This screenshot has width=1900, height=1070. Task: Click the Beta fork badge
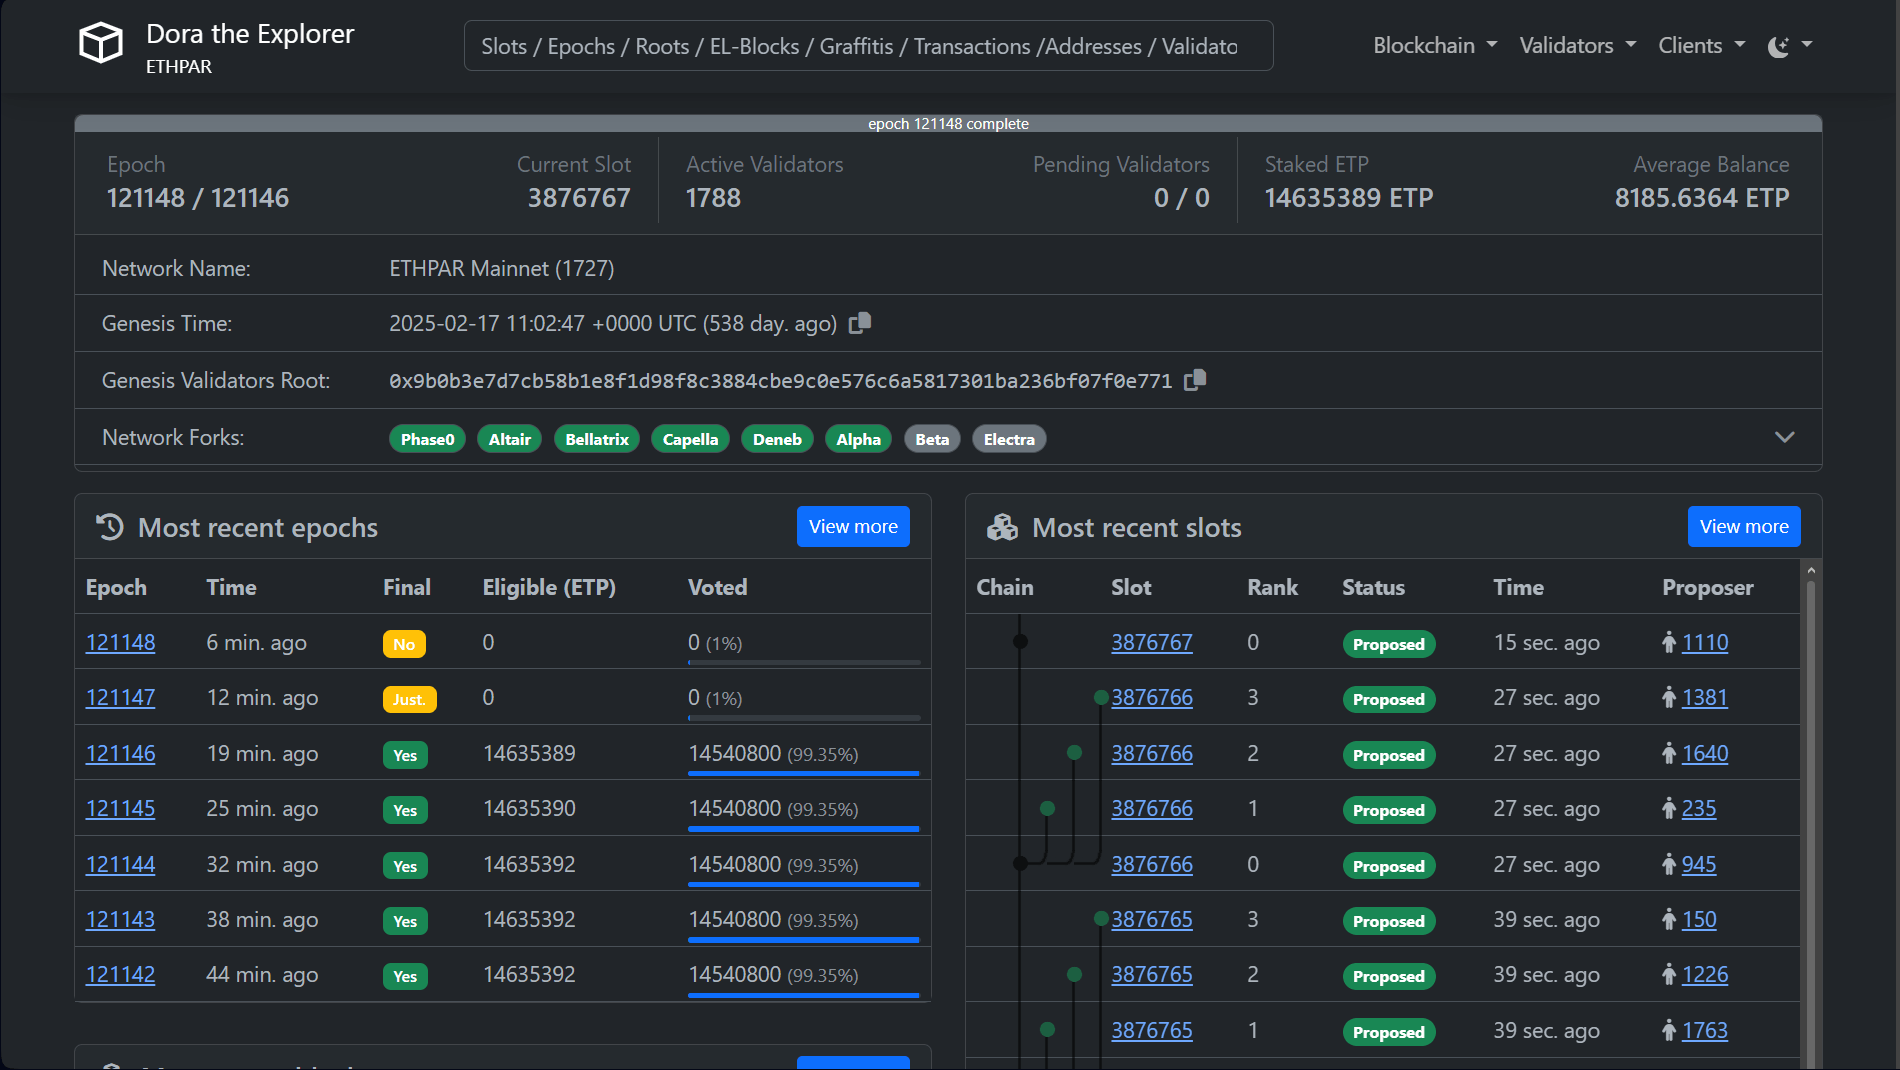pos(932,439)
